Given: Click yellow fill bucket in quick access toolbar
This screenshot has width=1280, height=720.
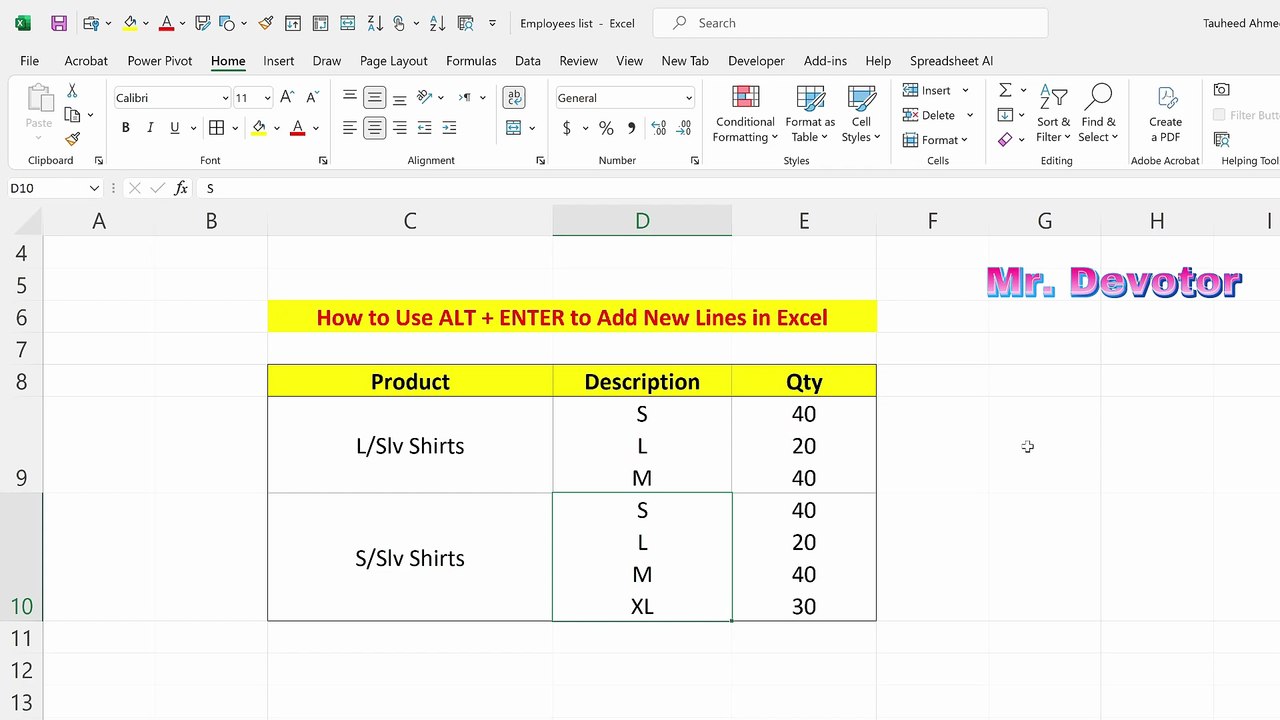Looking at the screenshot, I should pos(130,23).
